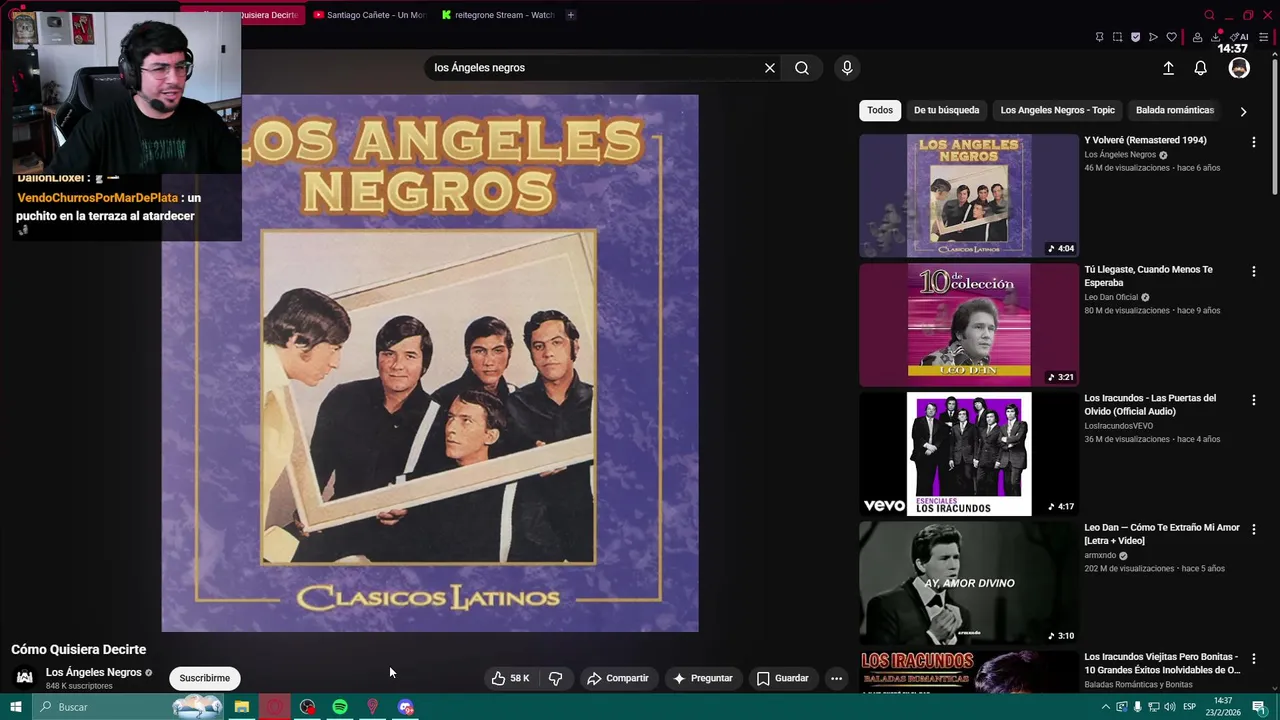Open the Windows Start menu
Viewport: 1280px width, 720px height.
coord(15,707)
